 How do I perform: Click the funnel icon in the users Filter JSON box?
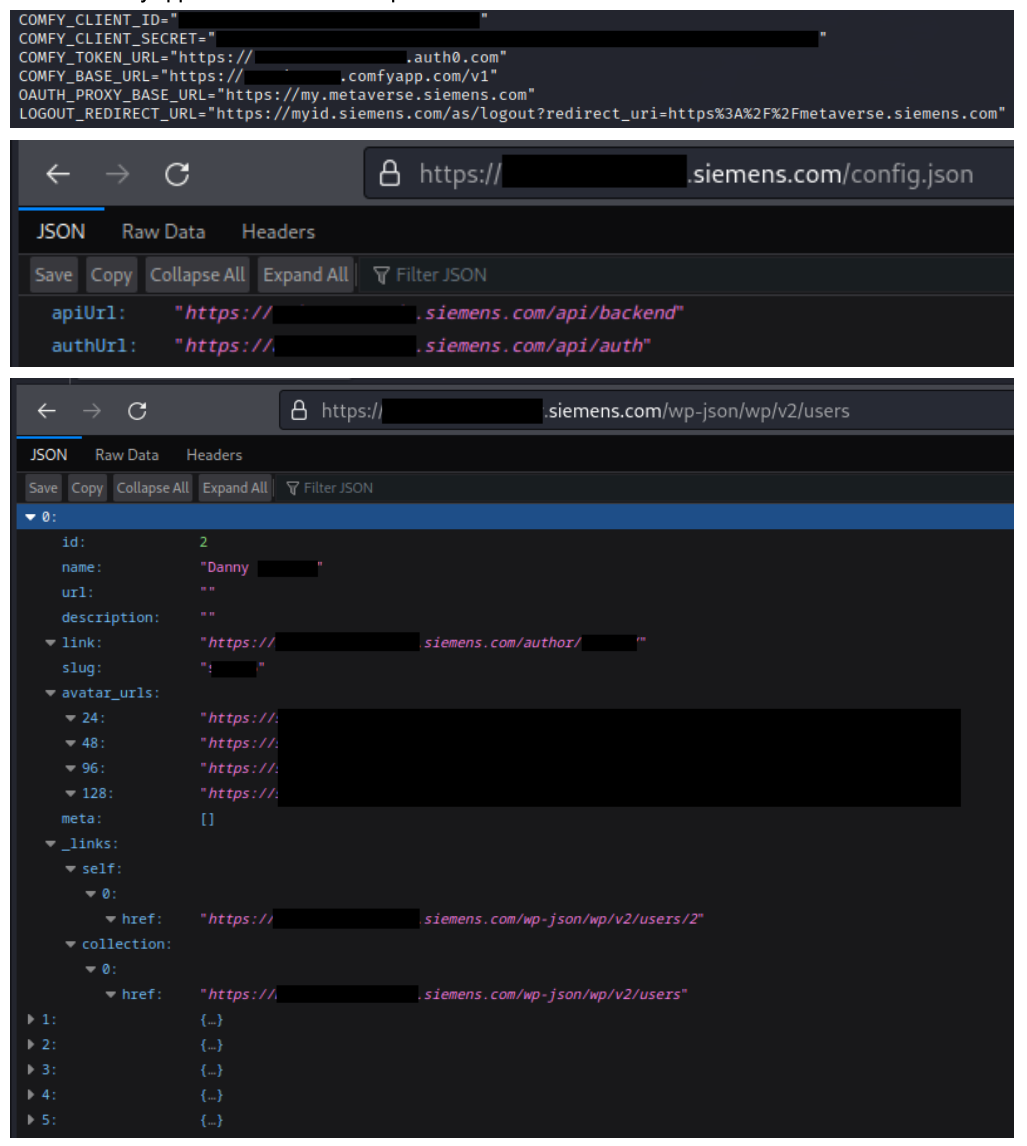[x=293, y=488]
